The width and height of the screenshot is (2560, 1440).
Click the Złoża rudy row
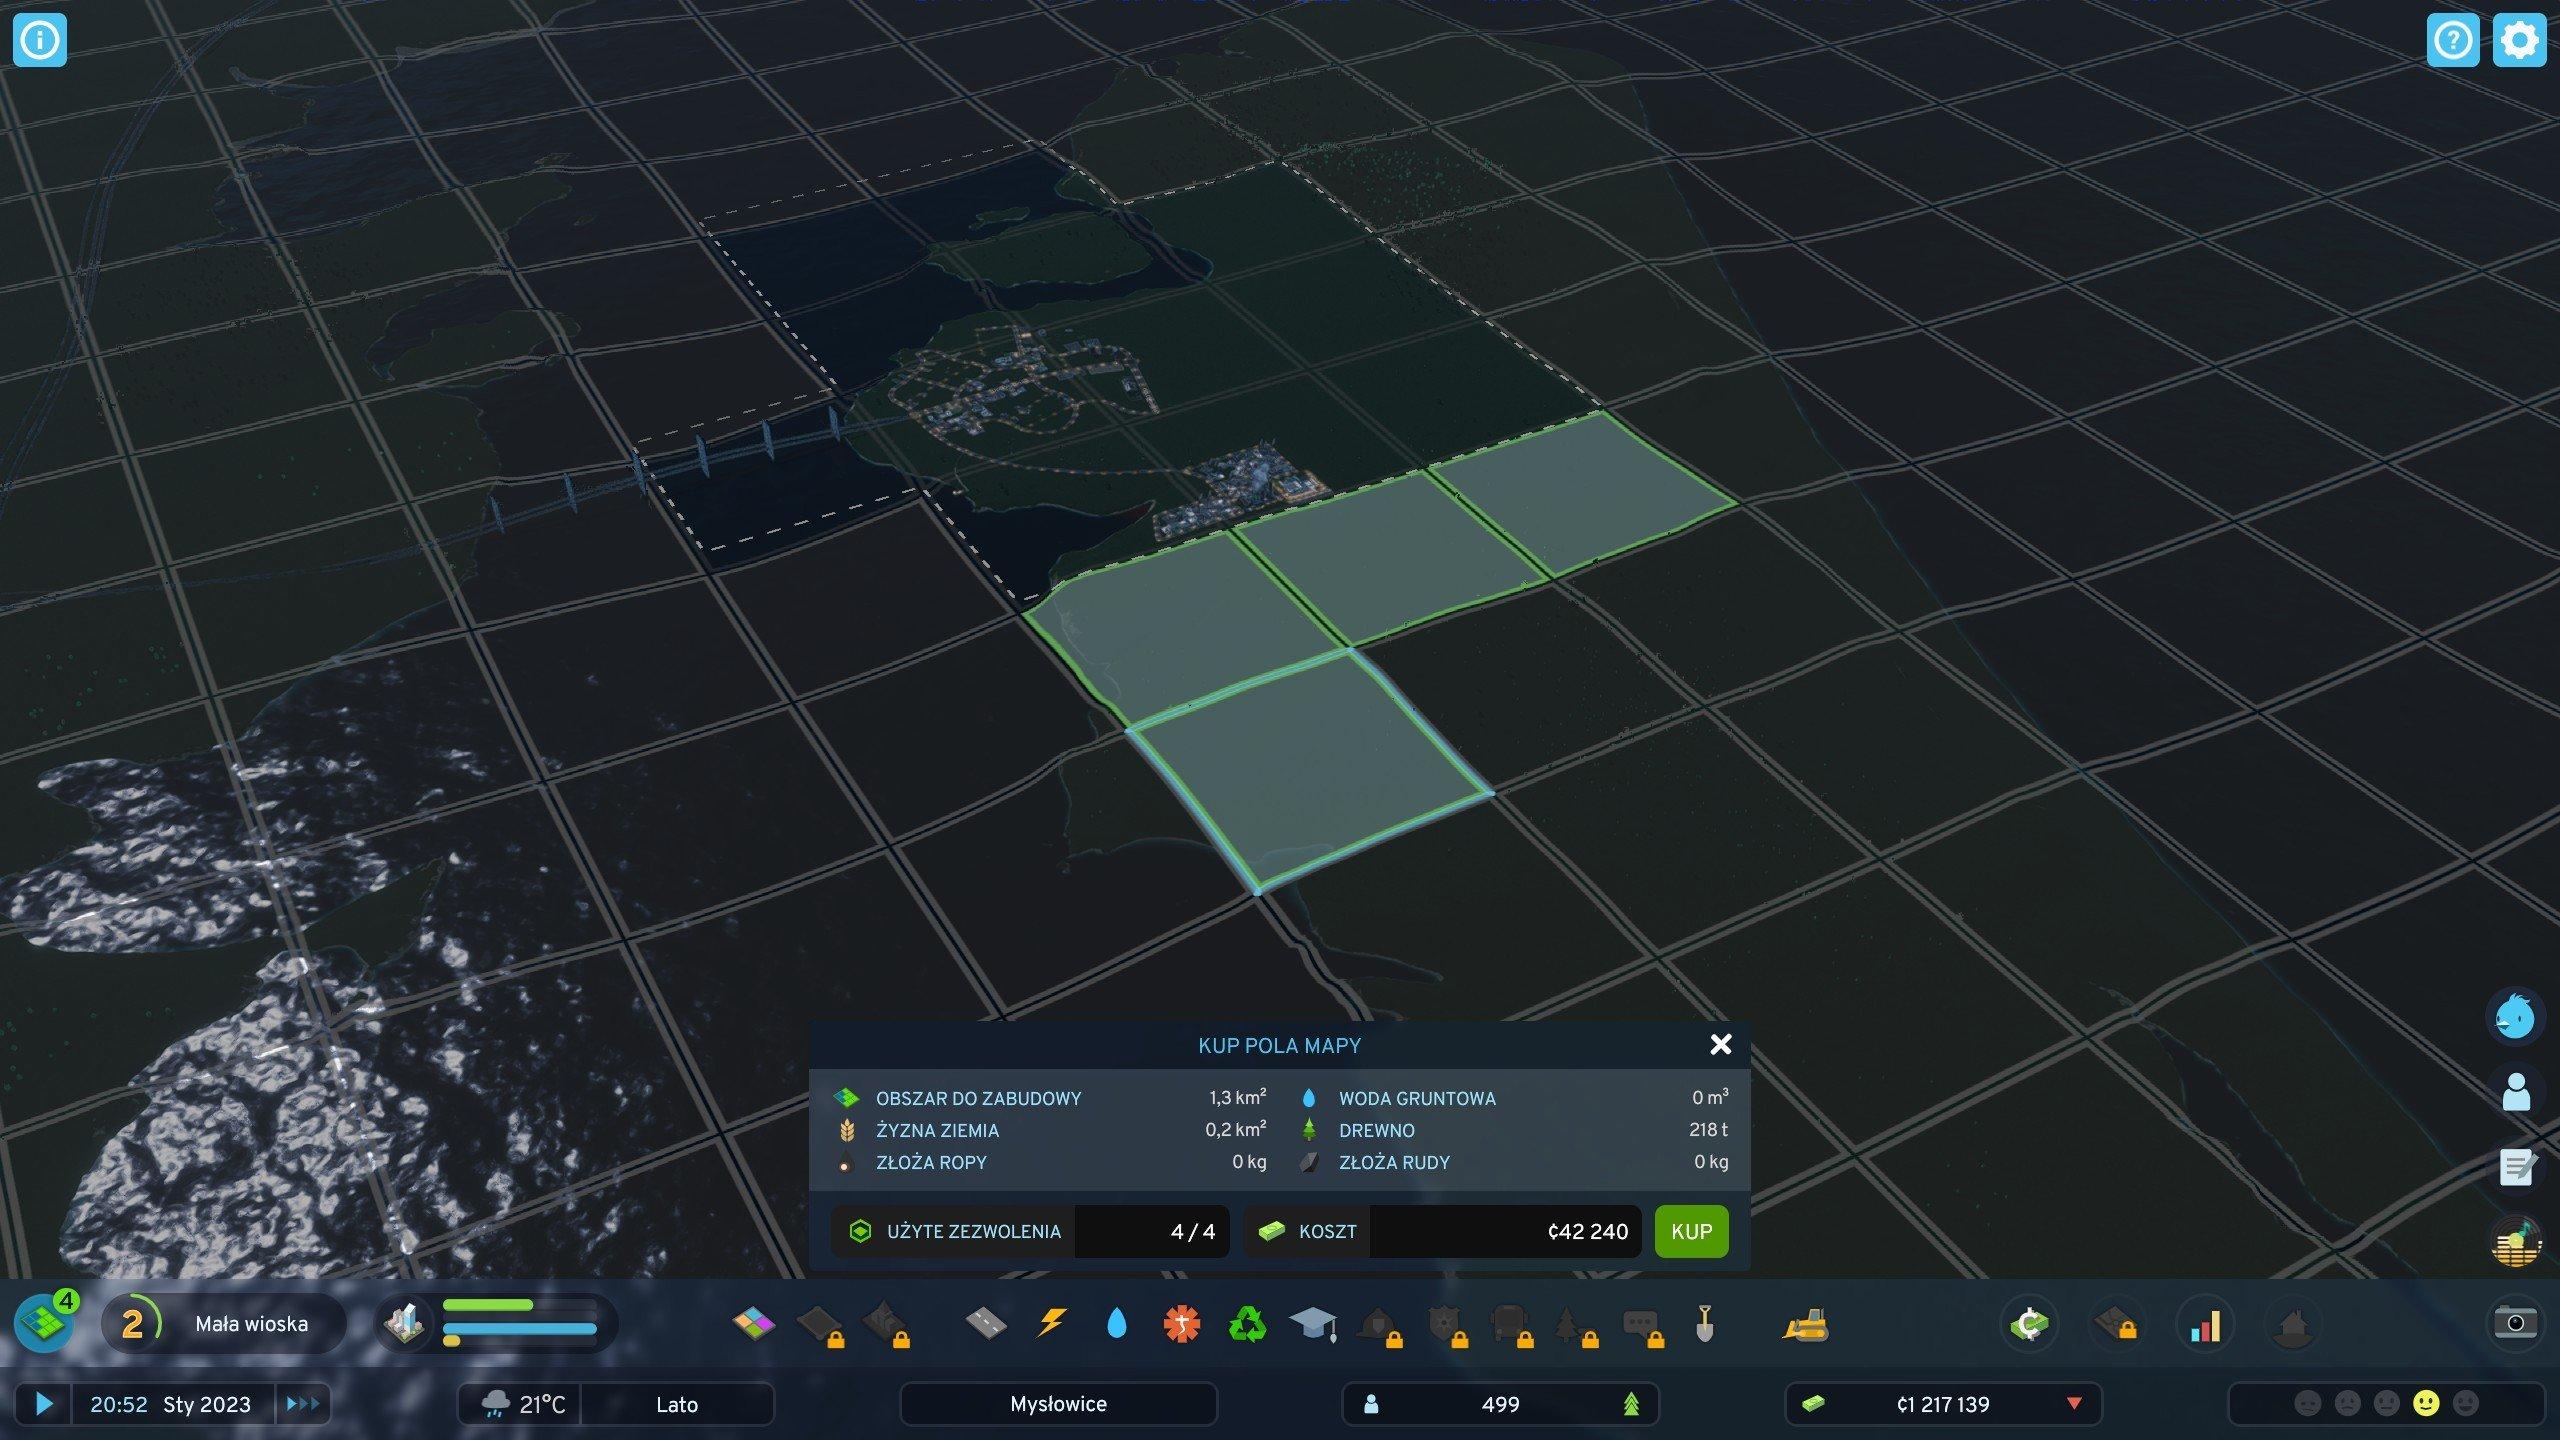(1513, 1162)
